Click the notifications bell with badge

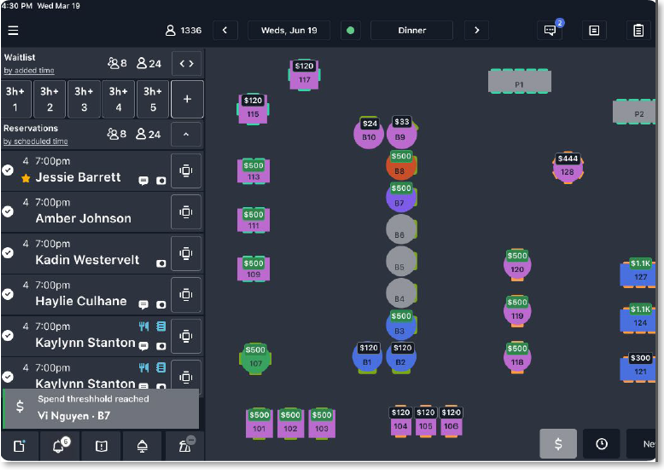(x=59, y=446)
